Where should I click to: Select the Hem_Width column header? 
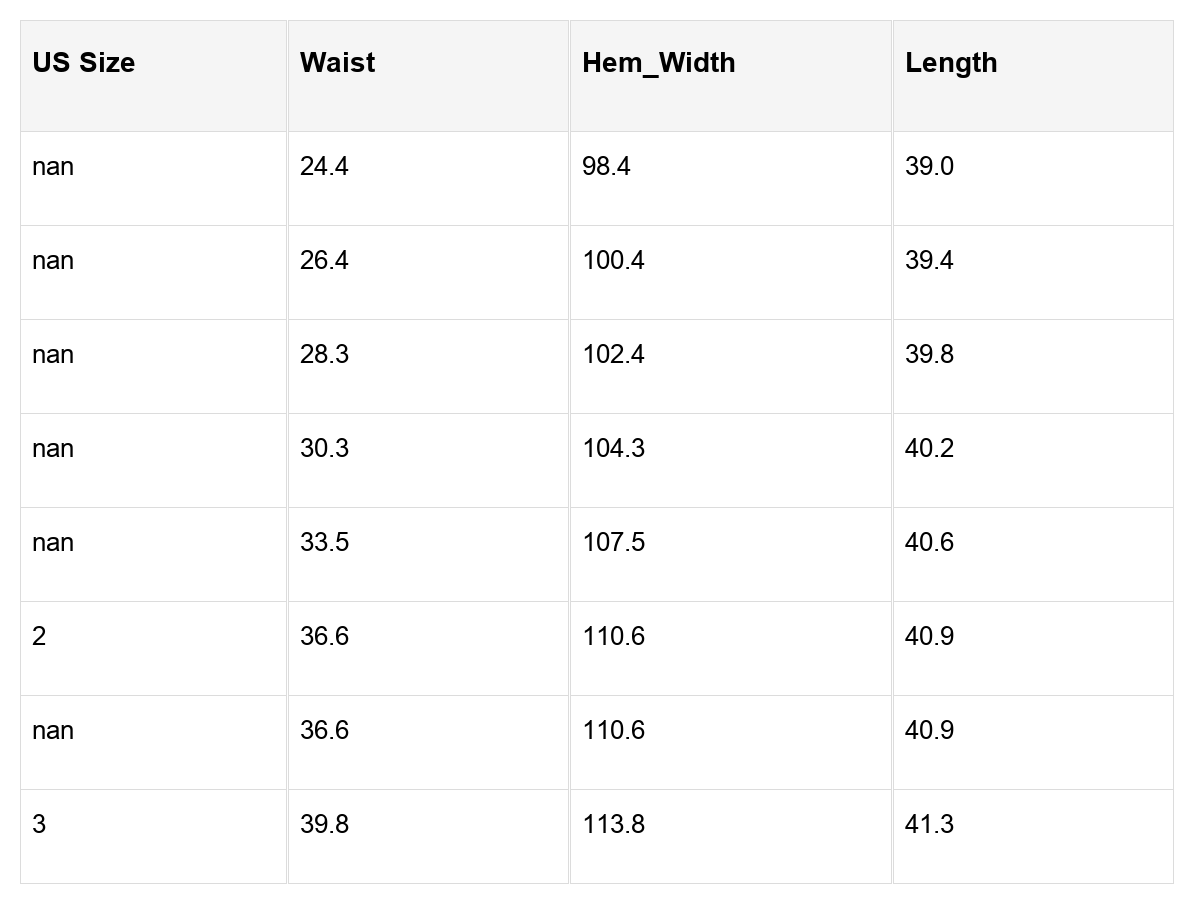pyautogui.click(x=730, y=76)
